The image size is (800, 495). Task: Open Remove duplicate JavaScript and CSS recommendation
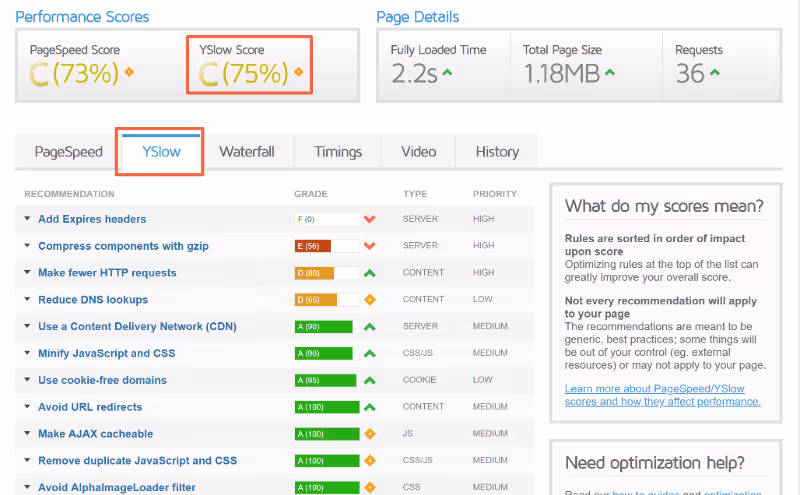(137, 460)
